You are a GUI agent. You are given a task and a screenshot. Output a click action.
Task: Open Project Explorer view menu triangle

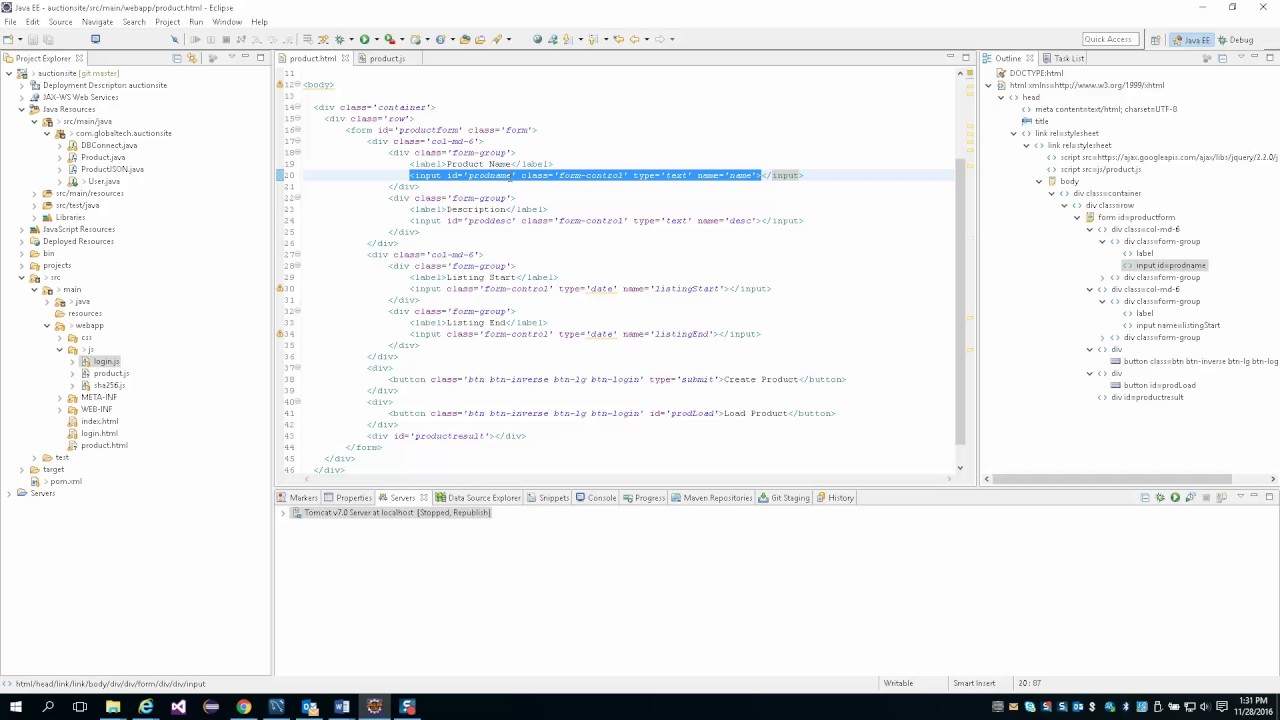231,58
